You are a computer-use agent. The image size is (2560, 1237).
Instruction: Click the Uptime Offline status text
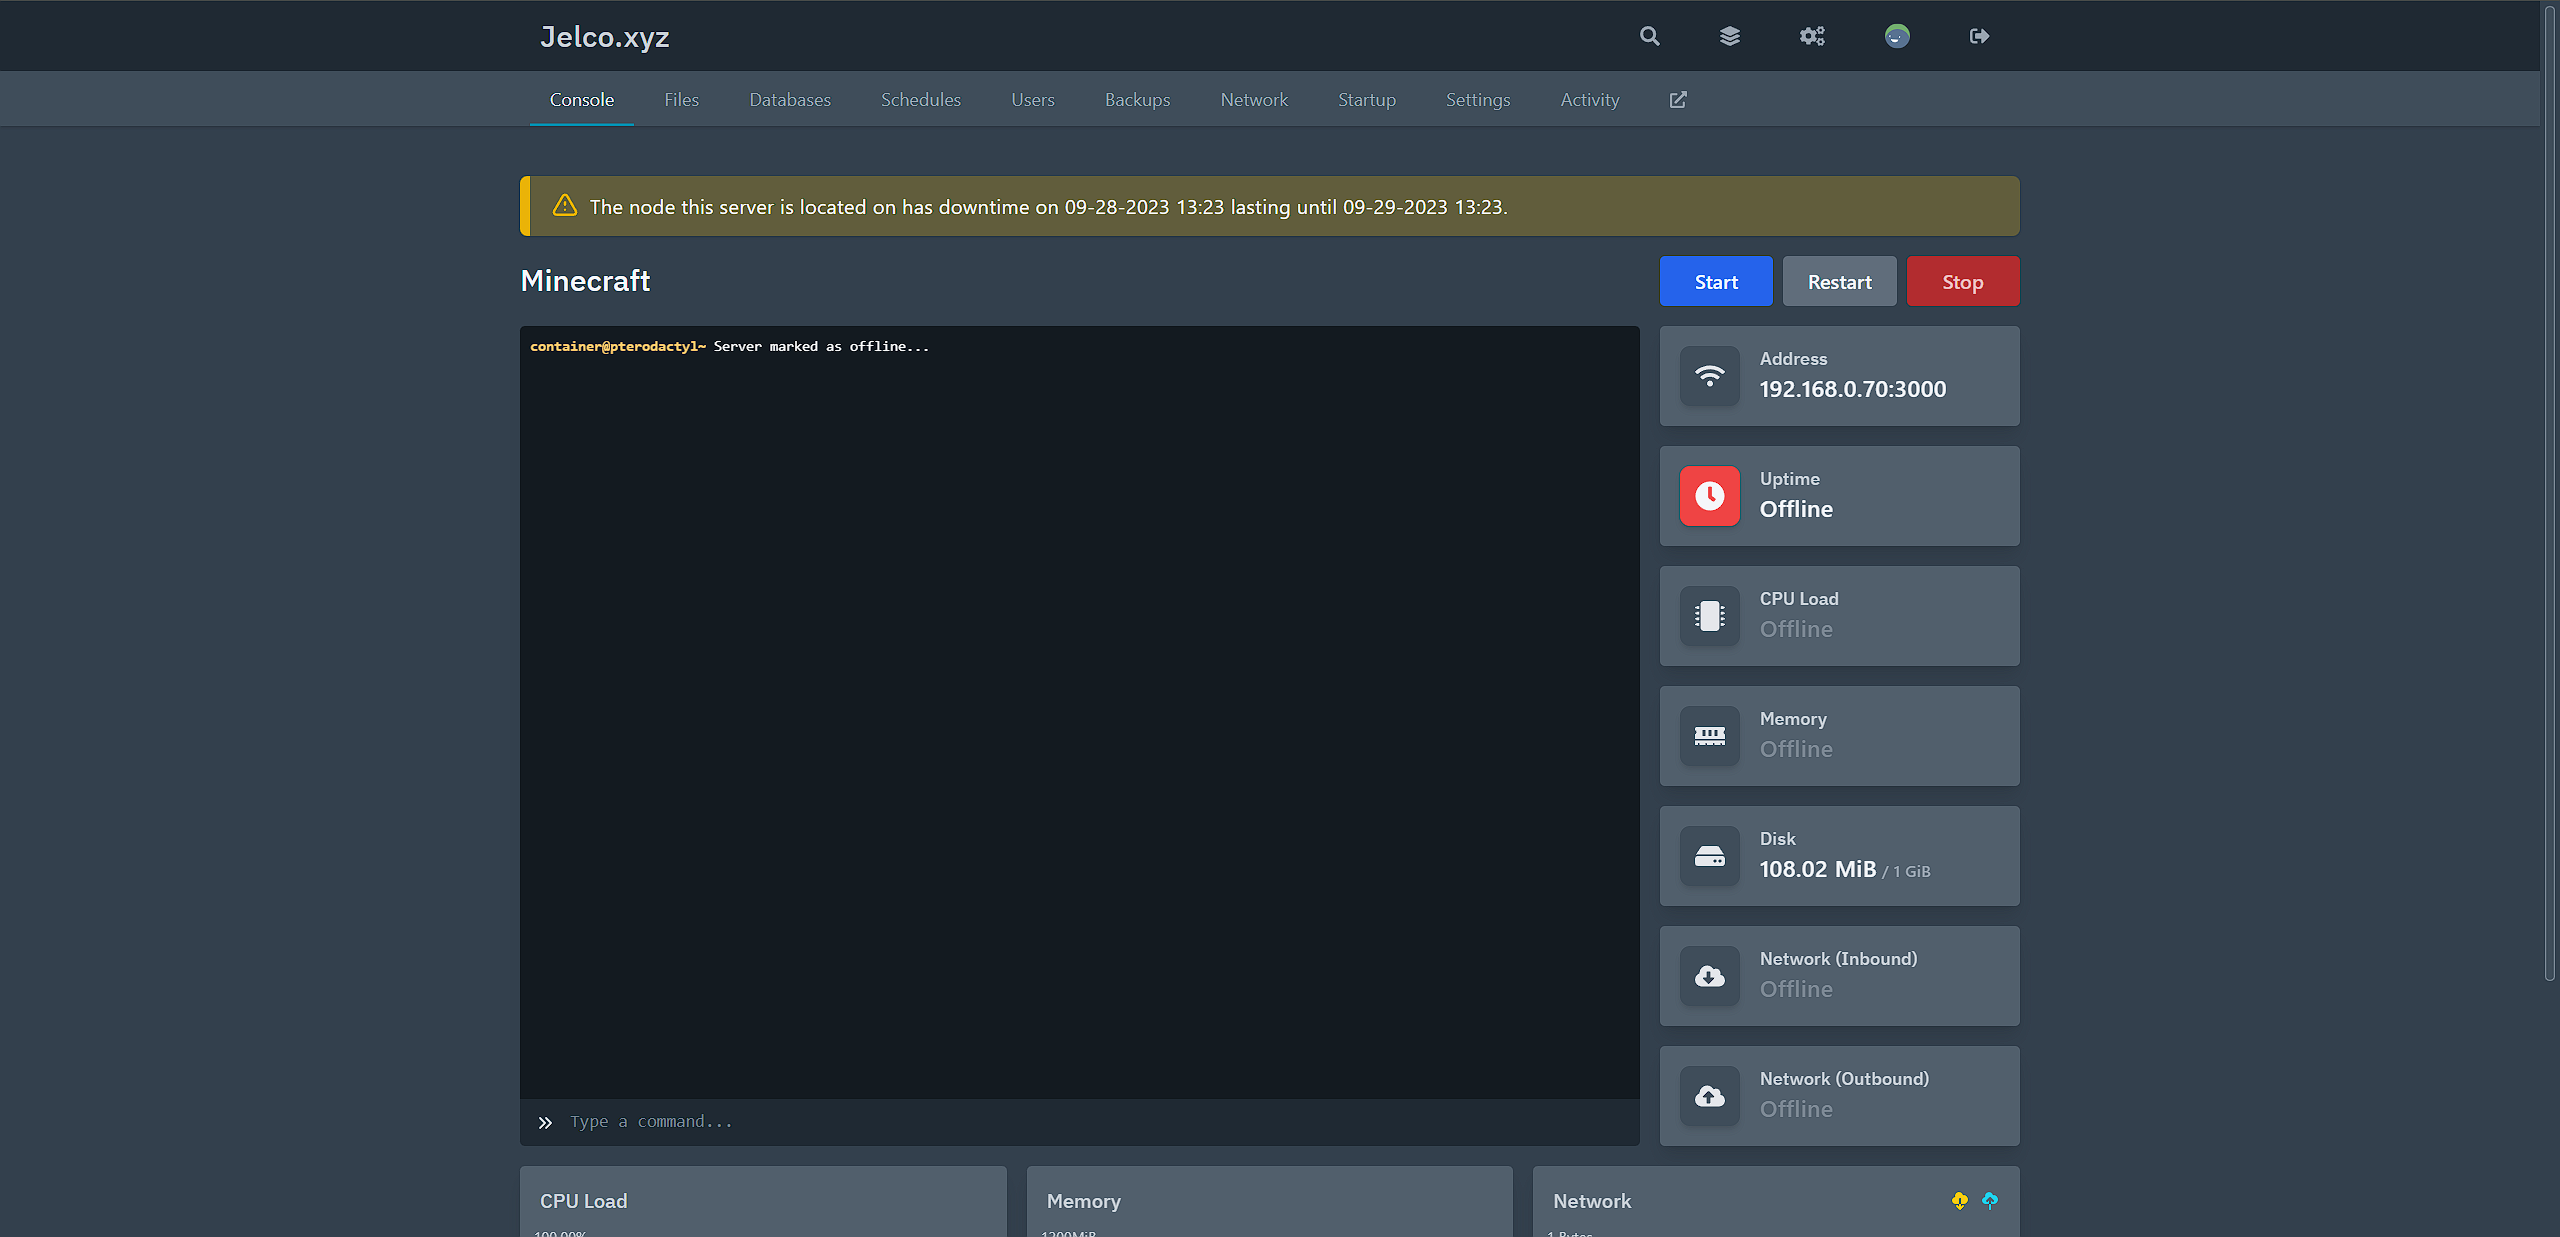(x=1796, y=509)
